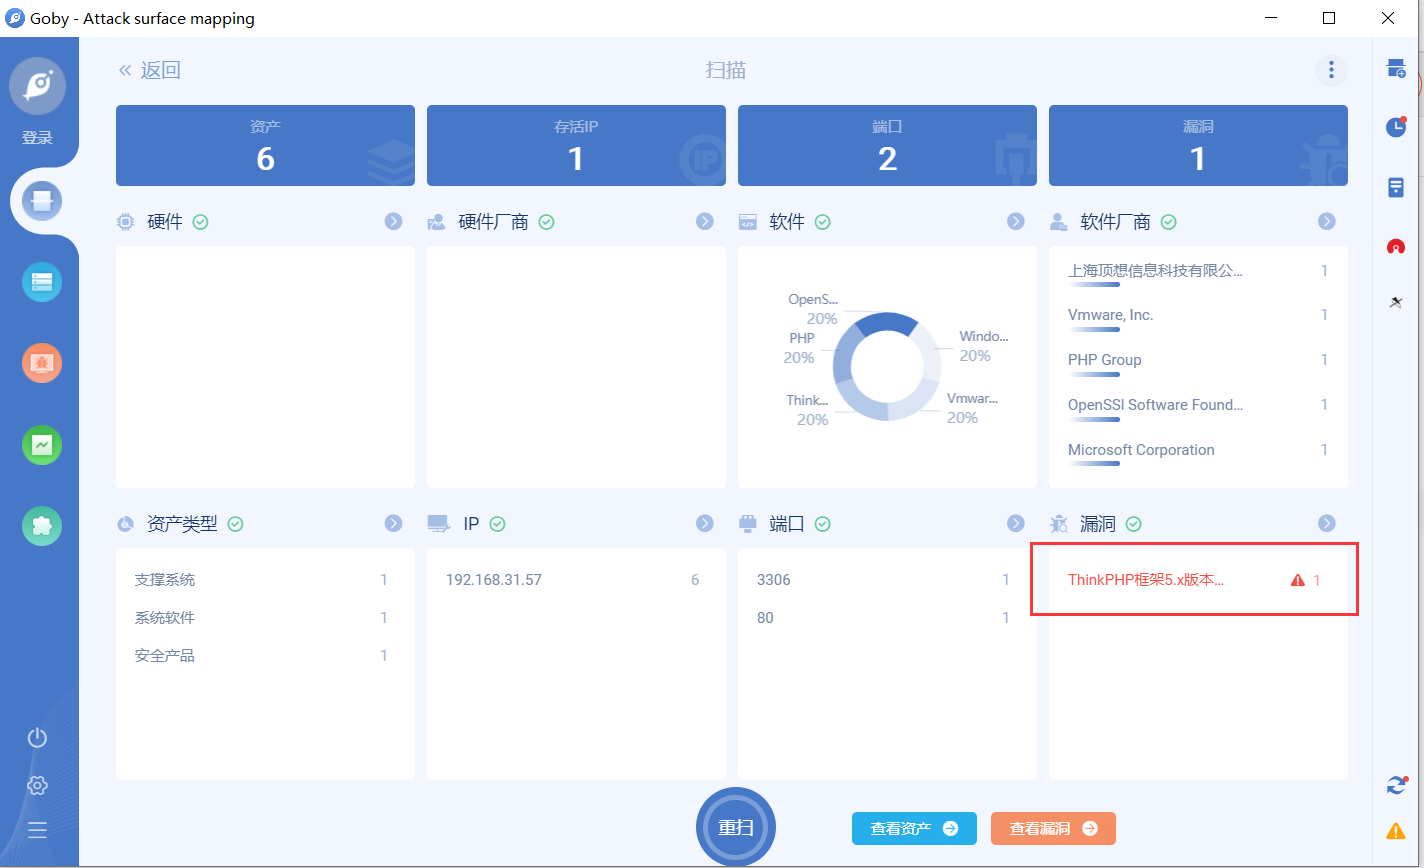The height and width of the screenshot is (868, 1424).
Task: Click the green check next to 硬件
Action: click(200, 222)
